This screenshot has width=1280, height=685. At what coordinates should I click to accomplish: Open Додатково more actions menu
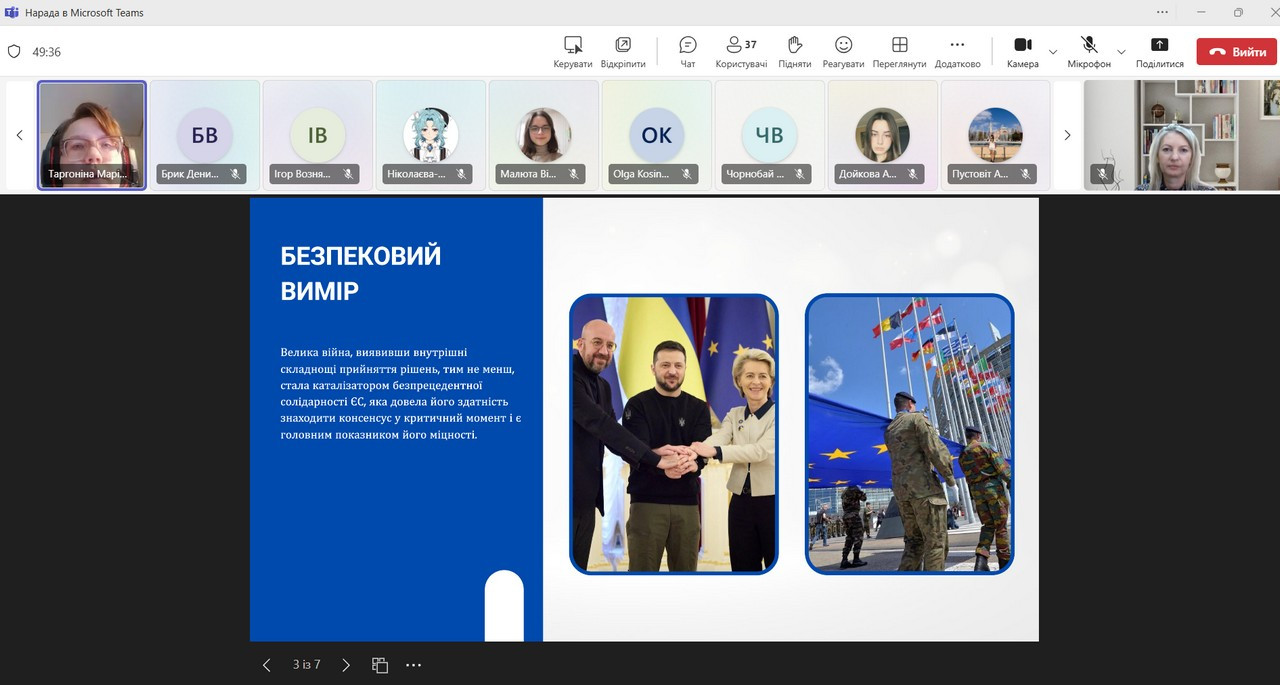(x=957, y=51)
